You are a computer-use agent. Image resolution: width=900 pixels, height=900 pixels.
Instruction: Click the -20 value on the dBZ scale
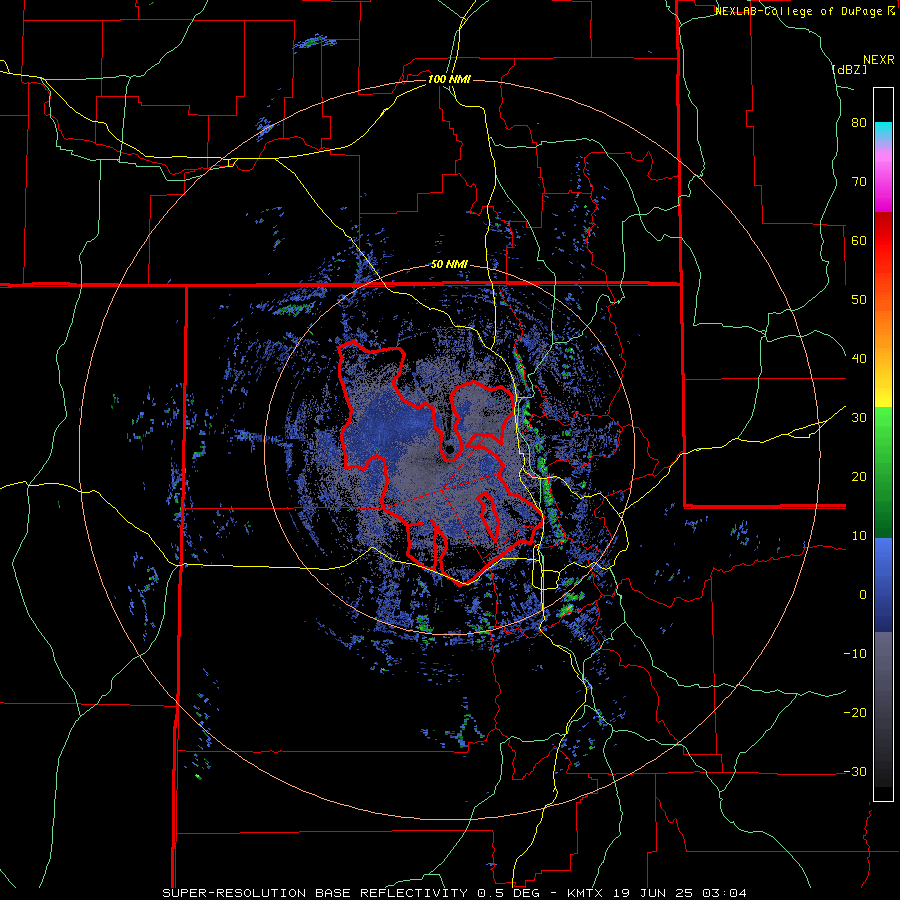tap(855, 712)
